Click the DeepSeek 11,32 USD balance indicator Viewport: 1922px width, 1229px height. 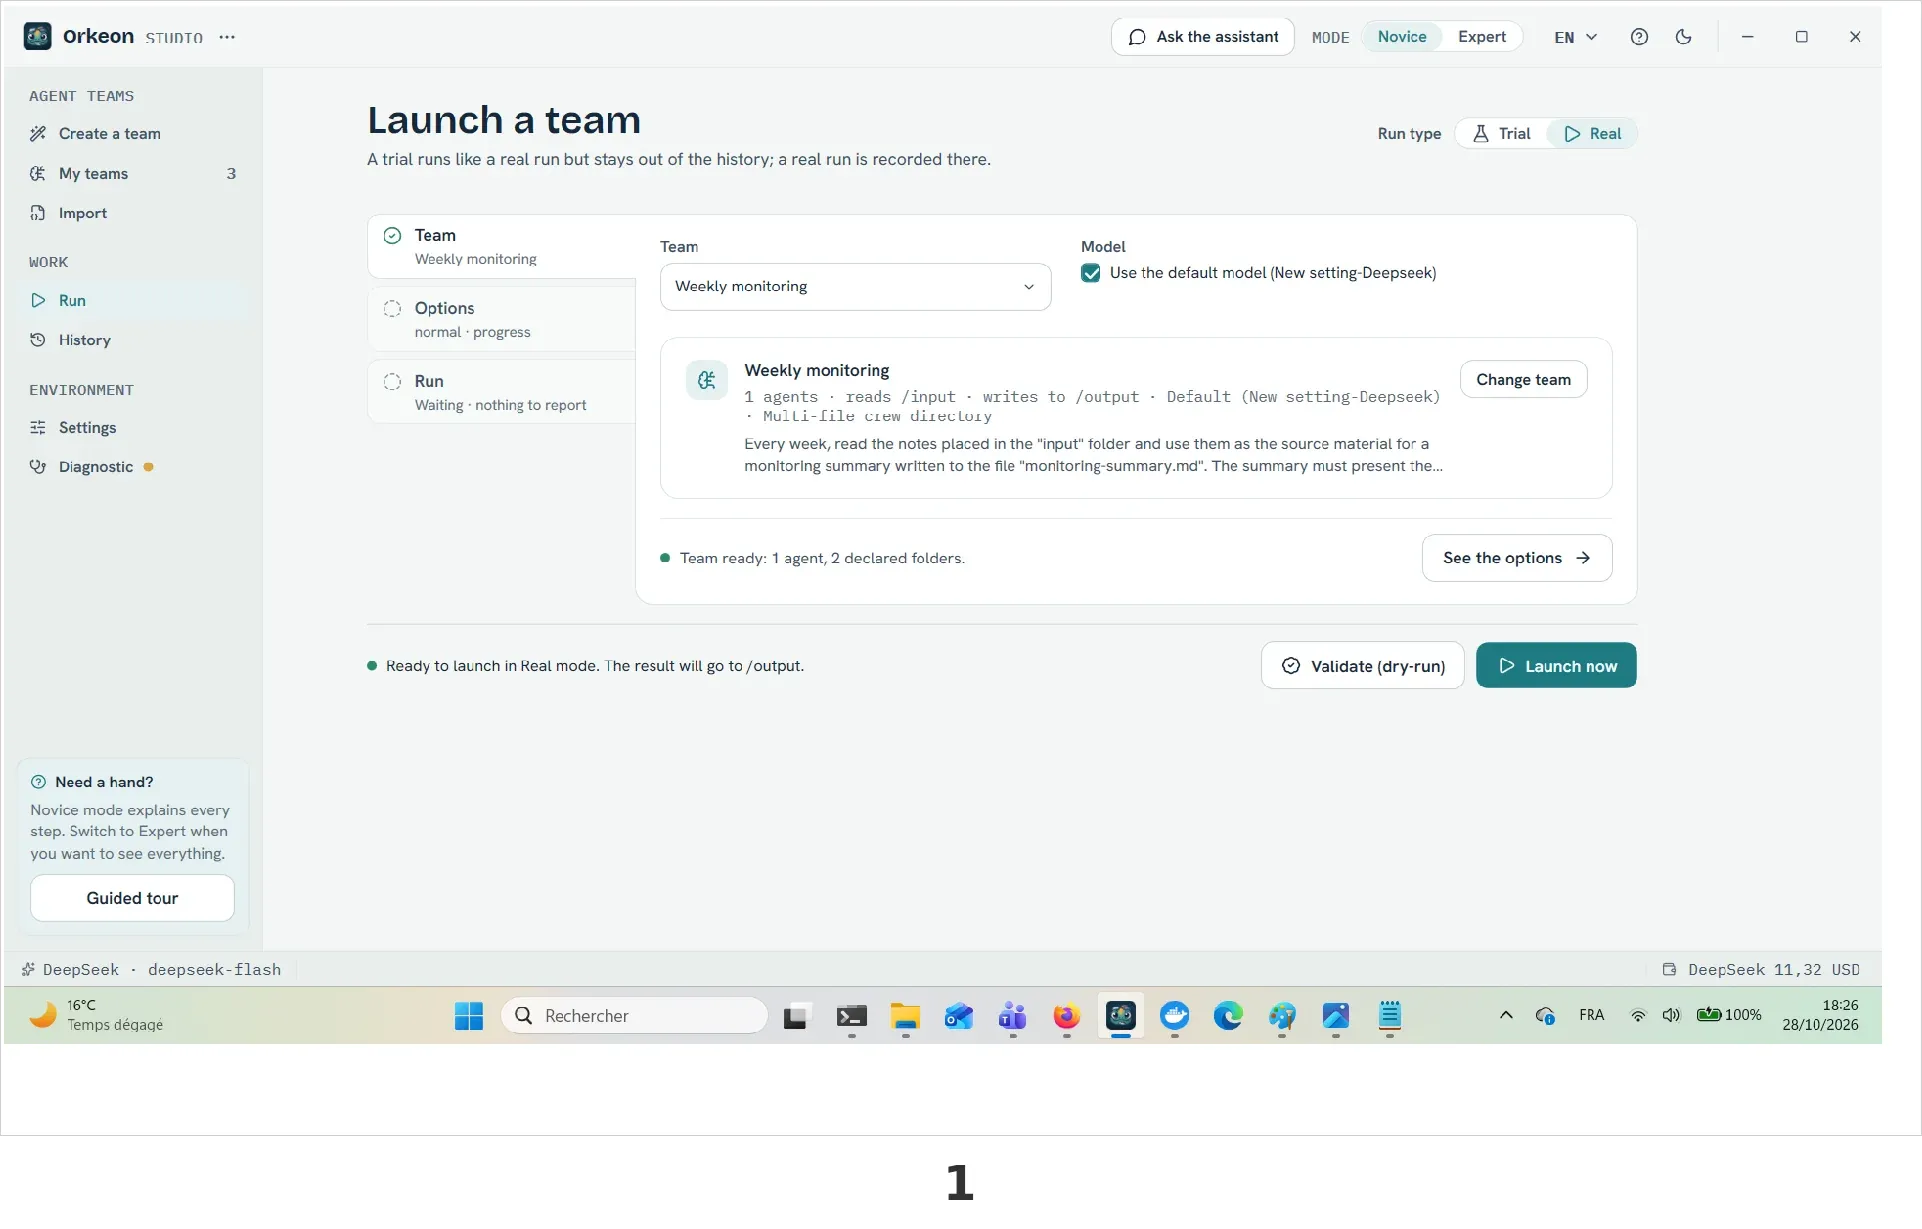[1762, 969]
